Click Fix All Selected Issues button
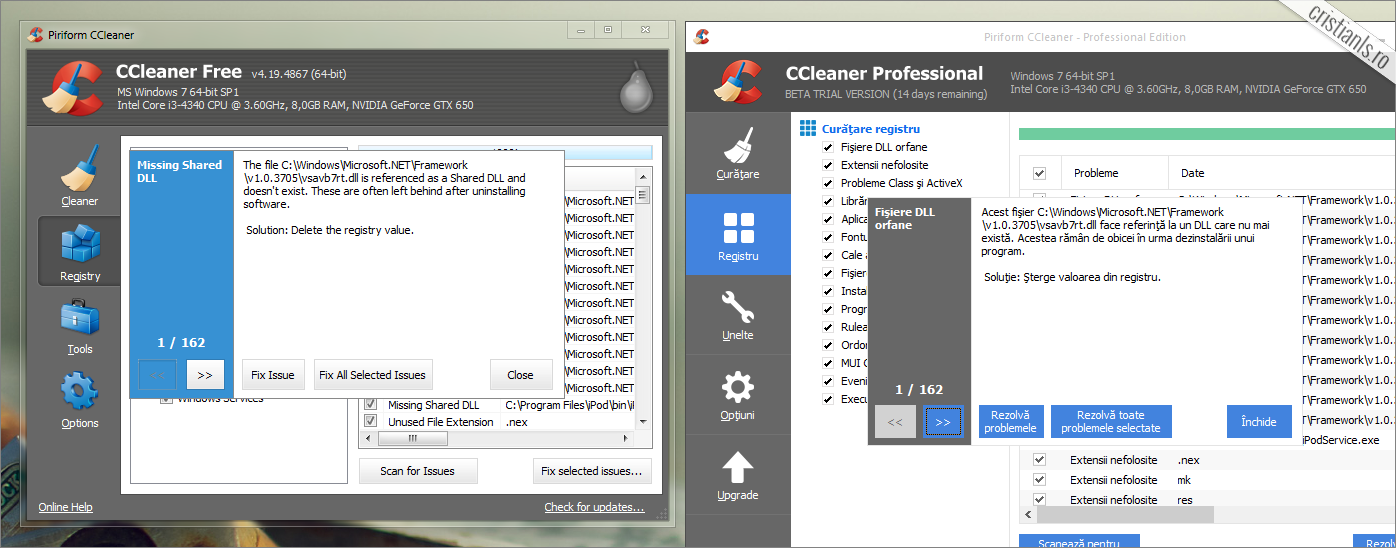The image size is (1396, 548). [372, 375]
